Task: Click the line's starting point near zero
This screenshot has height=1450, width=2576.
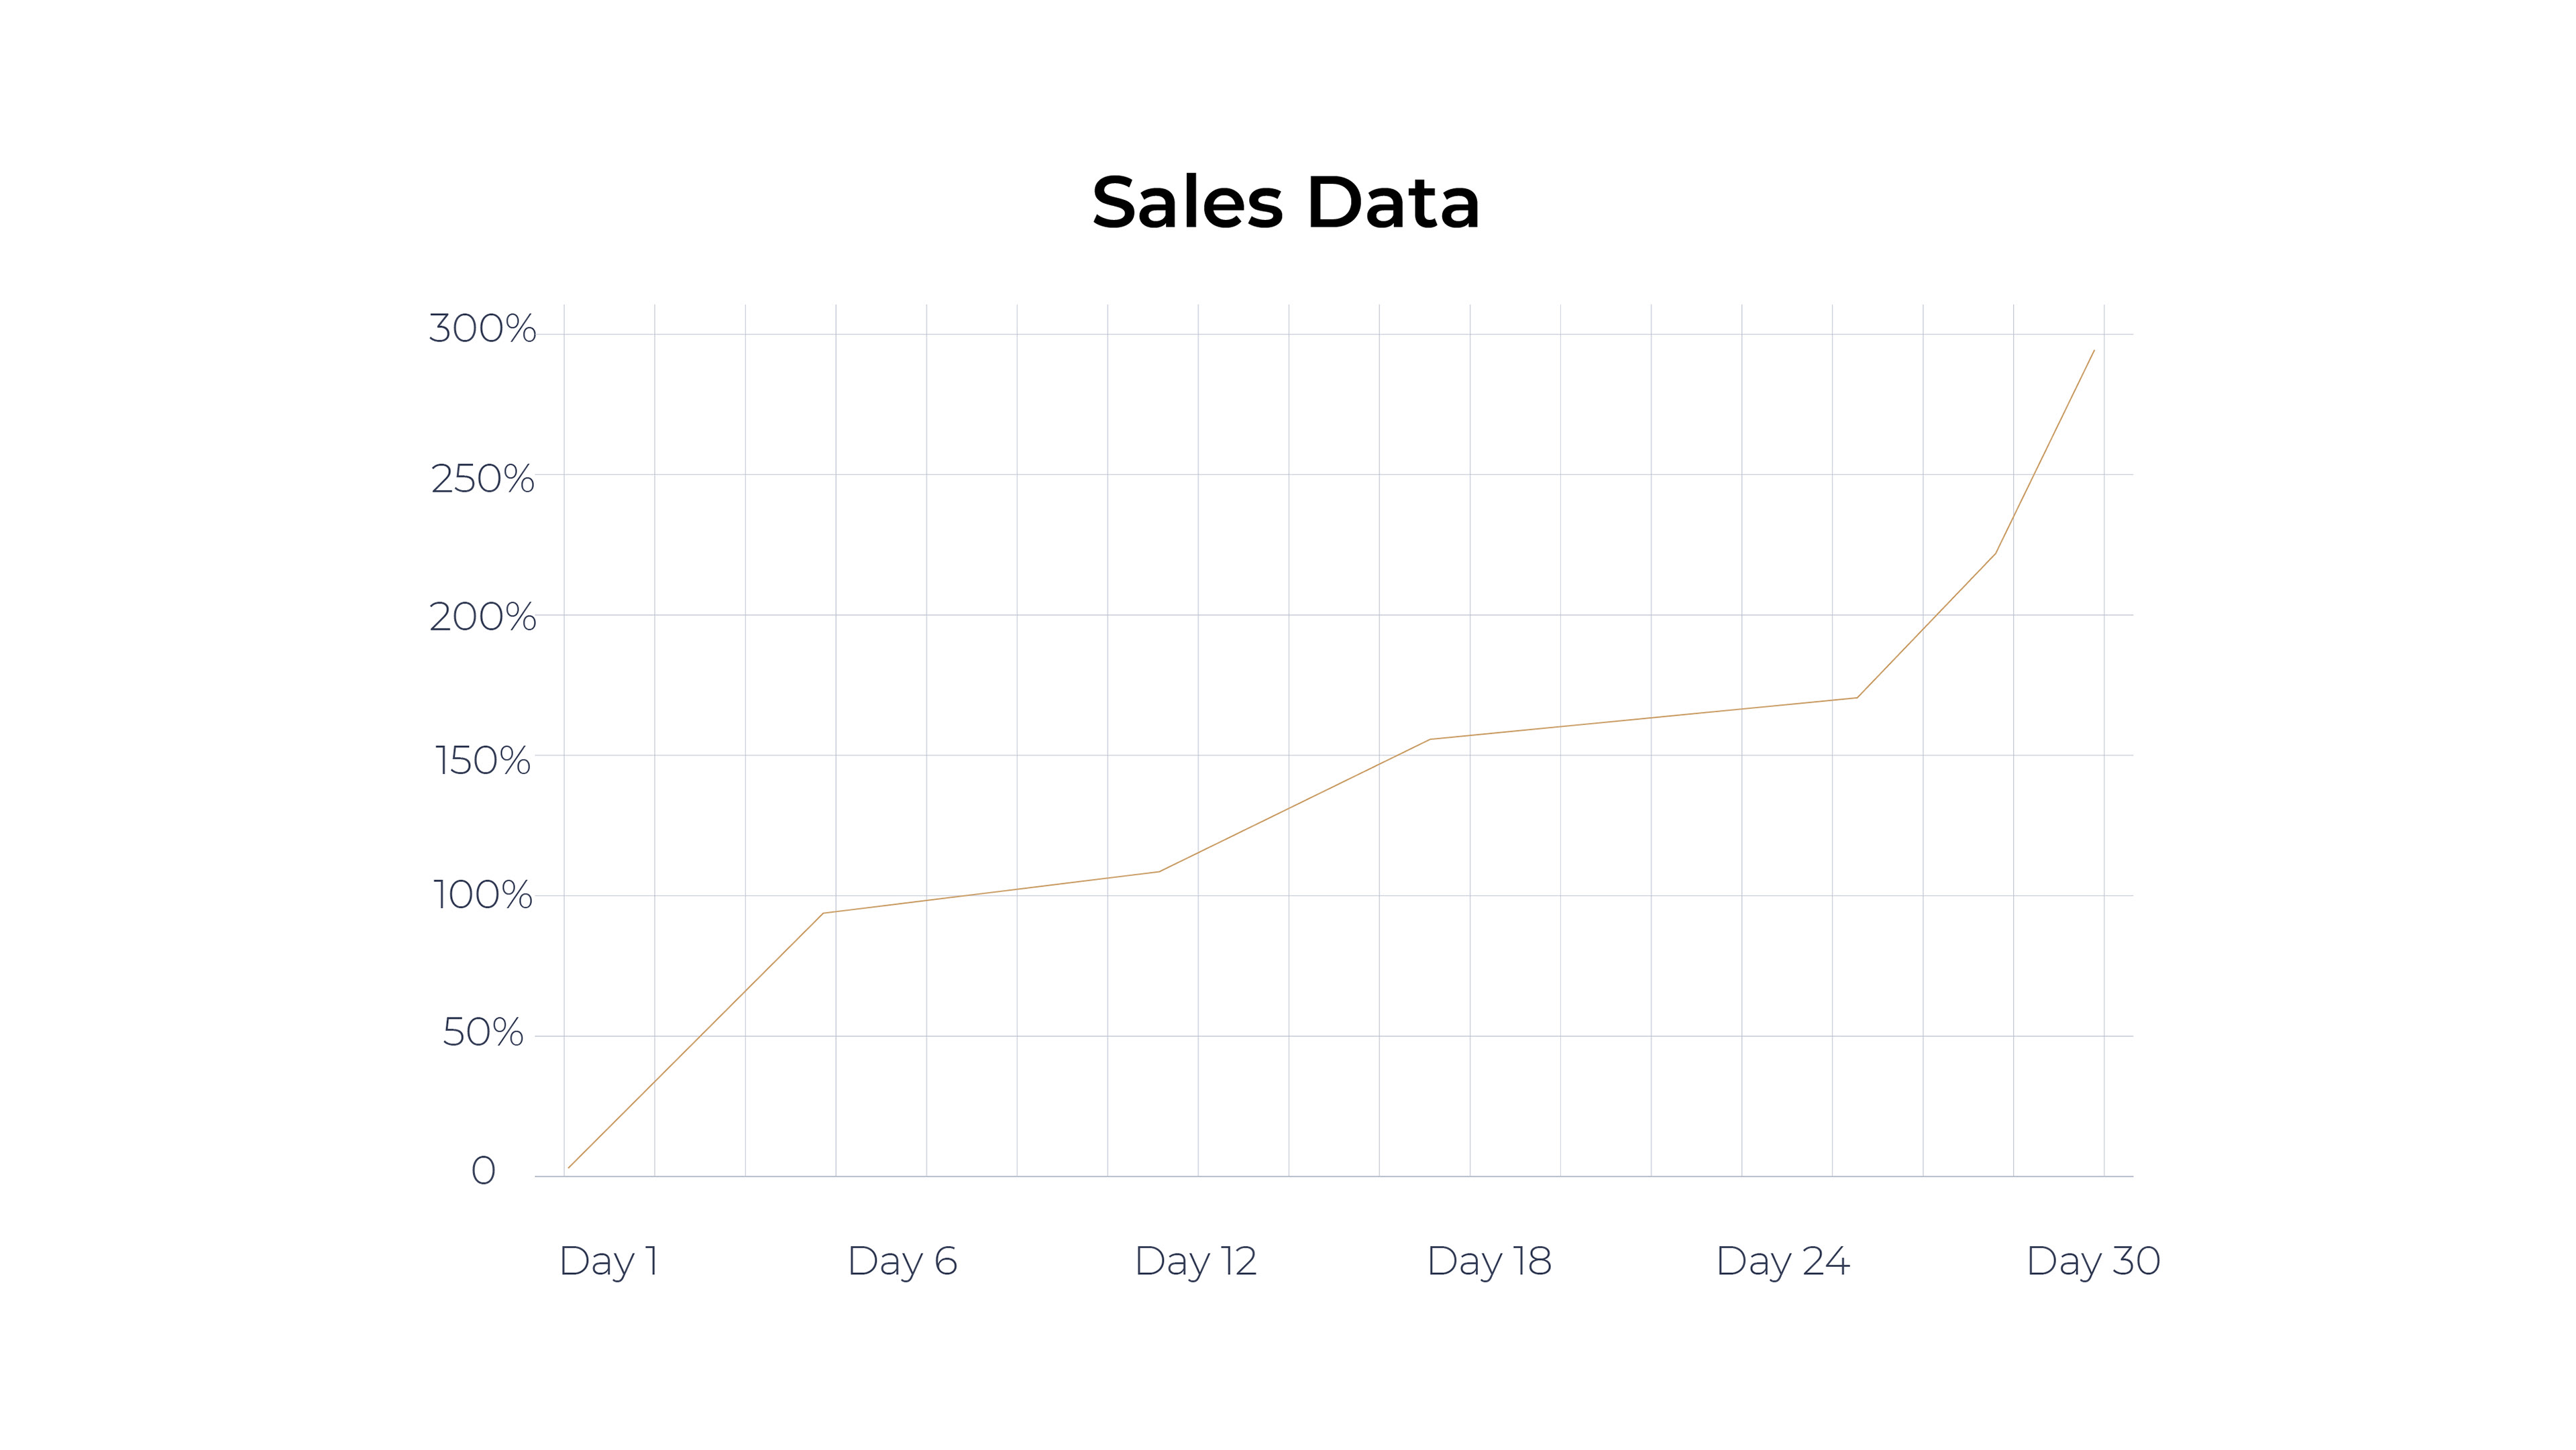Action: pyautogui.click(x=569, y=1167)
